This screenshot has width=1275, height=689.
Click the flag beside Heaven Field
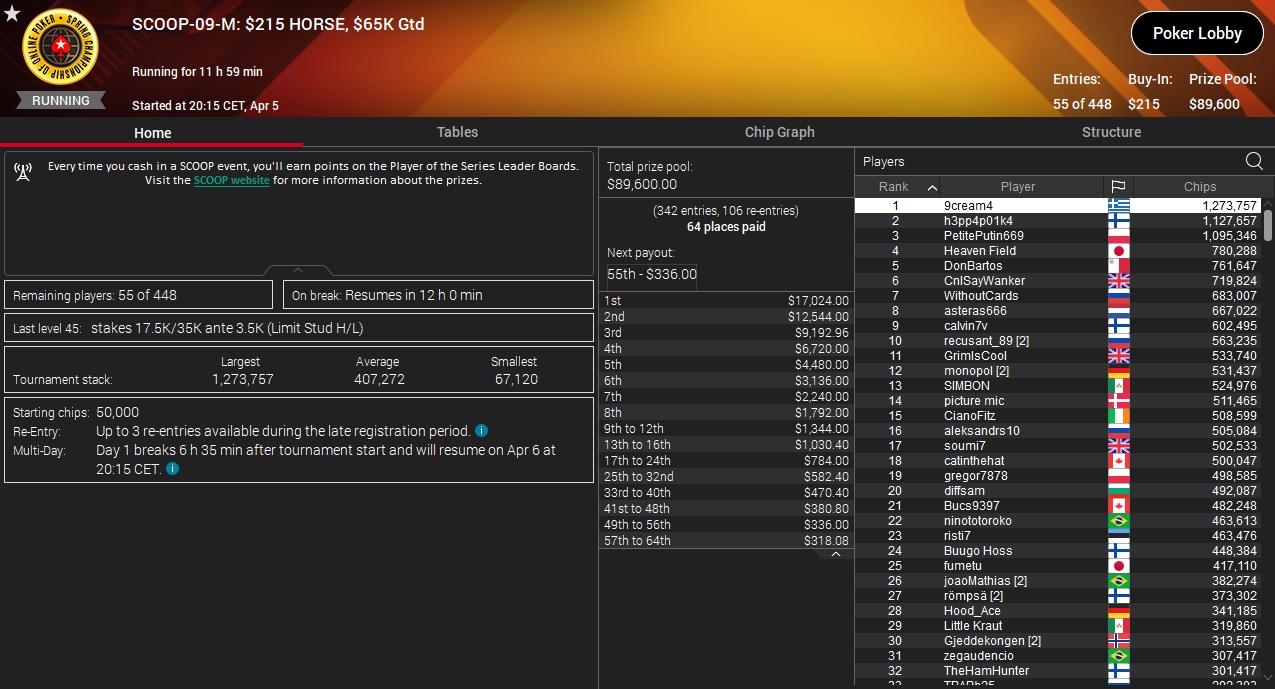click(1118, 251)
